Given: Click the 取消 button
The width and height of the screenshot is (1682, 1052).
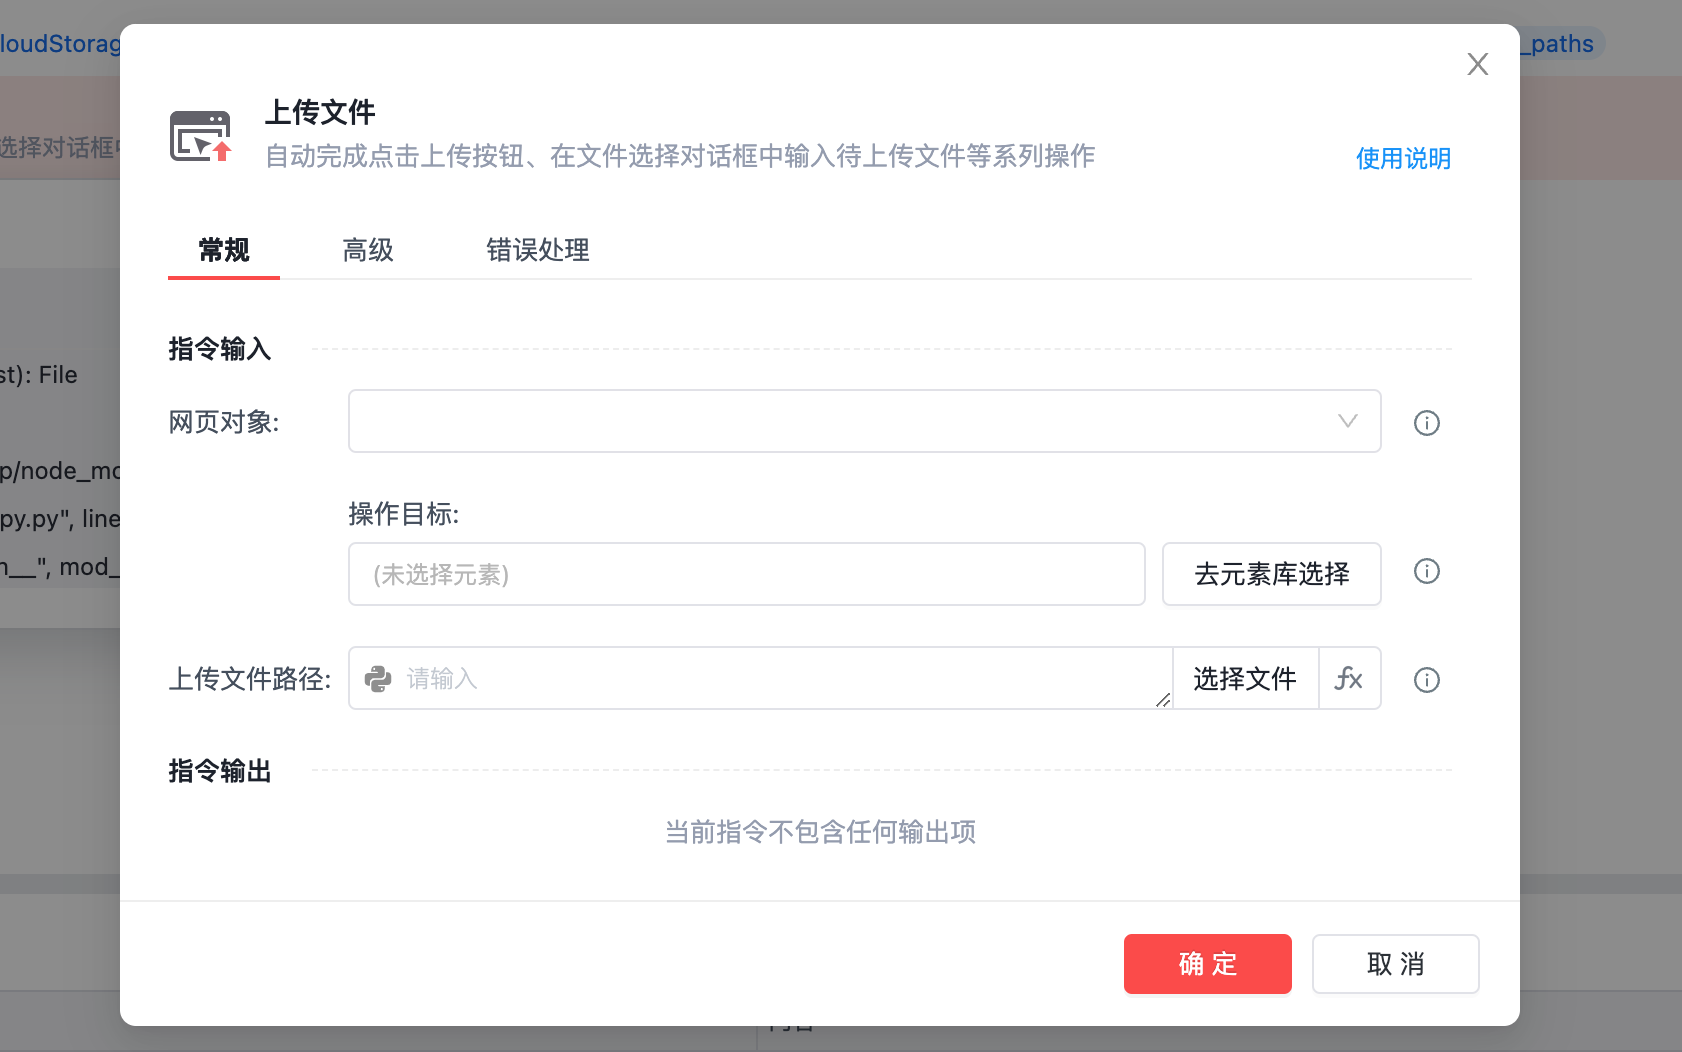Looking at the screenshot, I should click(x=1395, y=964).
